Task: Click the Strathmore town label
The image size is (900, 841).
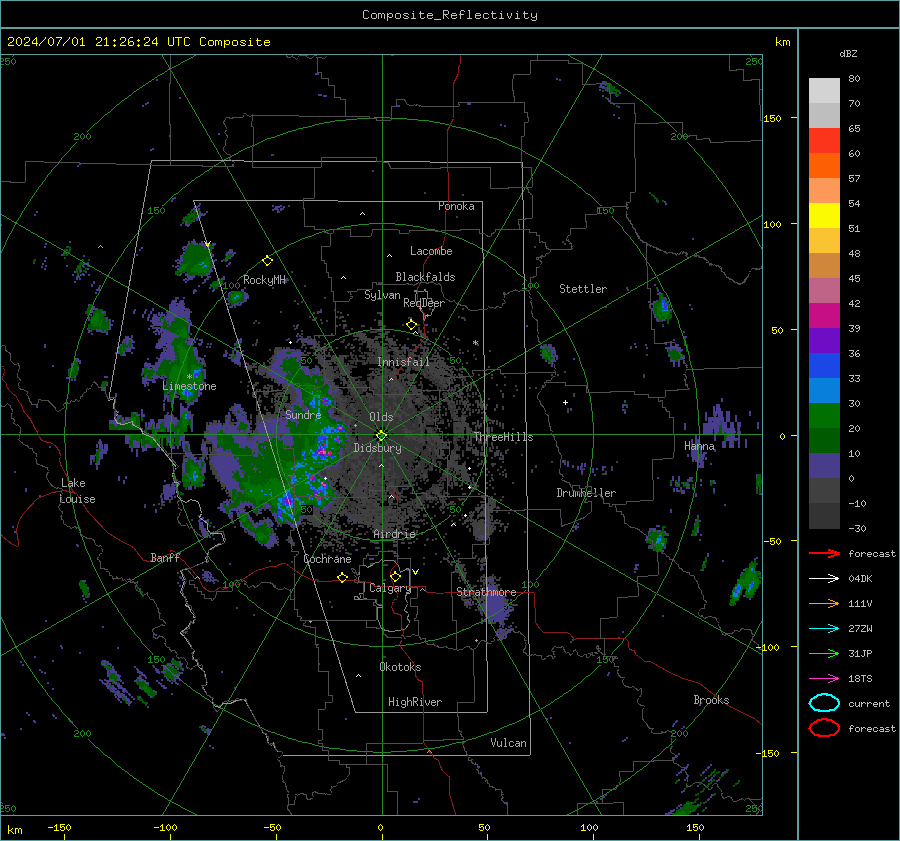Action: 486,592
